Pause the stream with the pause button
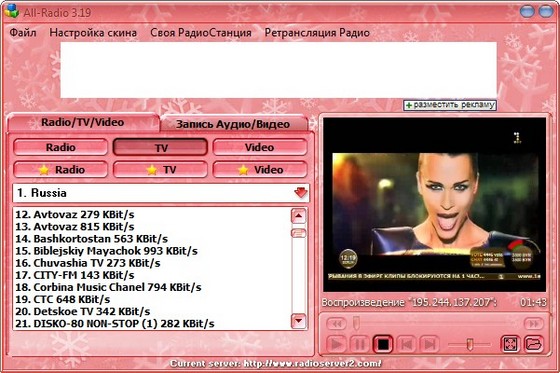The width and height of the screenshot is (560, 373). tap(360, 344)
